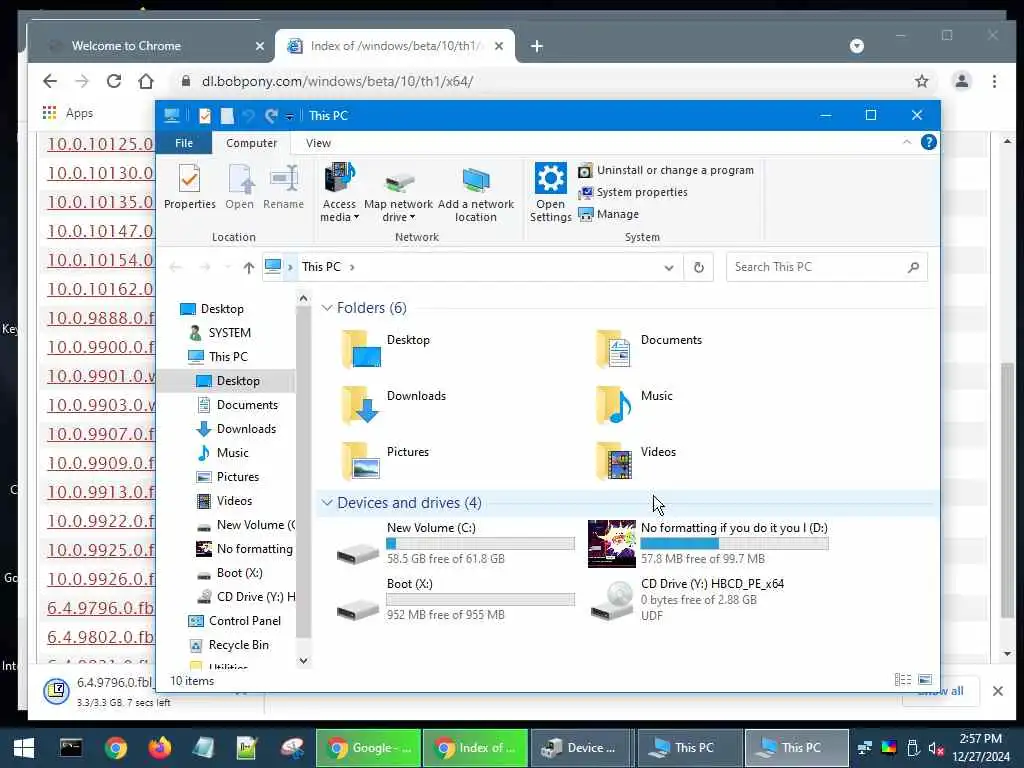Click Add a network location icon
The height and width of the screenshot is (768, 1024).
coord(475,192)
